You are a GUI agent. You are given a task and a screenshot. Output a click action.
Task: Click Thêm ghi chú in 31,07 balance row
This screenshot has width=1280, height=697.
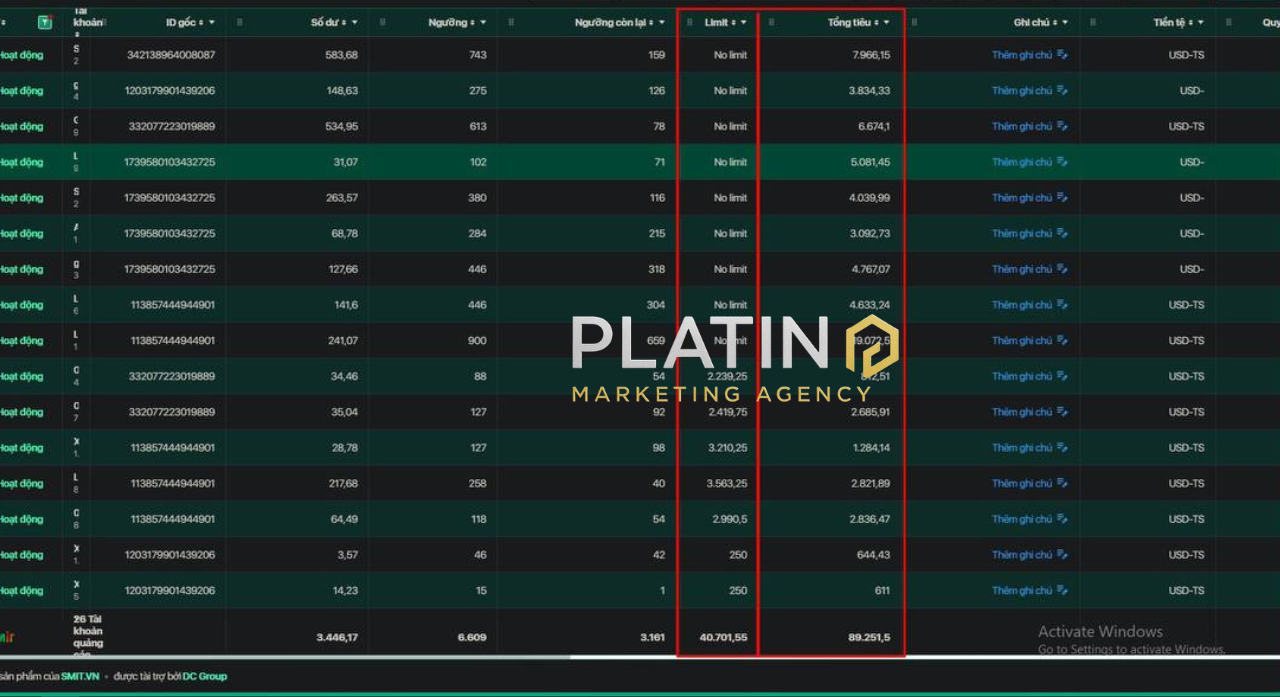(x=1021, y=162)
